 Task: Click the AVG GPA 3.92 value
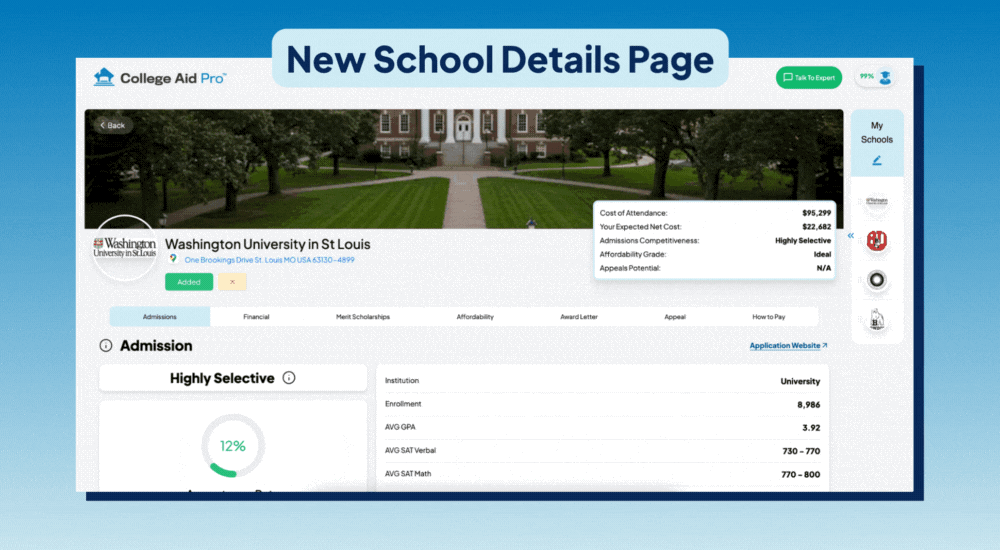(x=811, y=427)
